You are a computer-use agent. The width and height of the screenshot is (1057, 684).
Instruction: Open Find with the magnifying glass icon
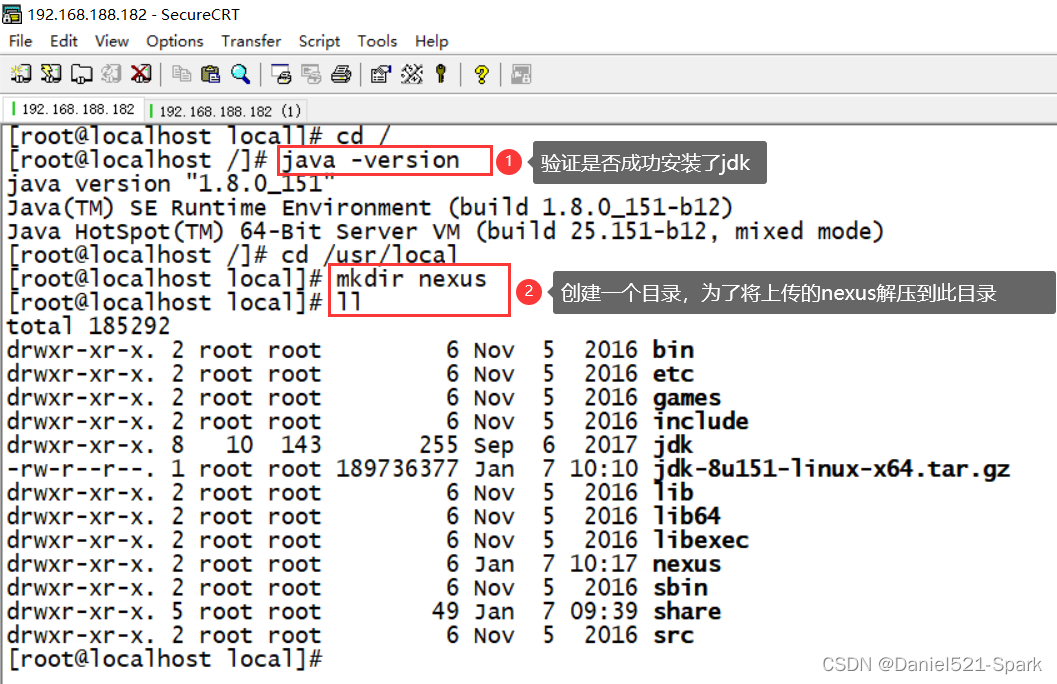(240, 74)
